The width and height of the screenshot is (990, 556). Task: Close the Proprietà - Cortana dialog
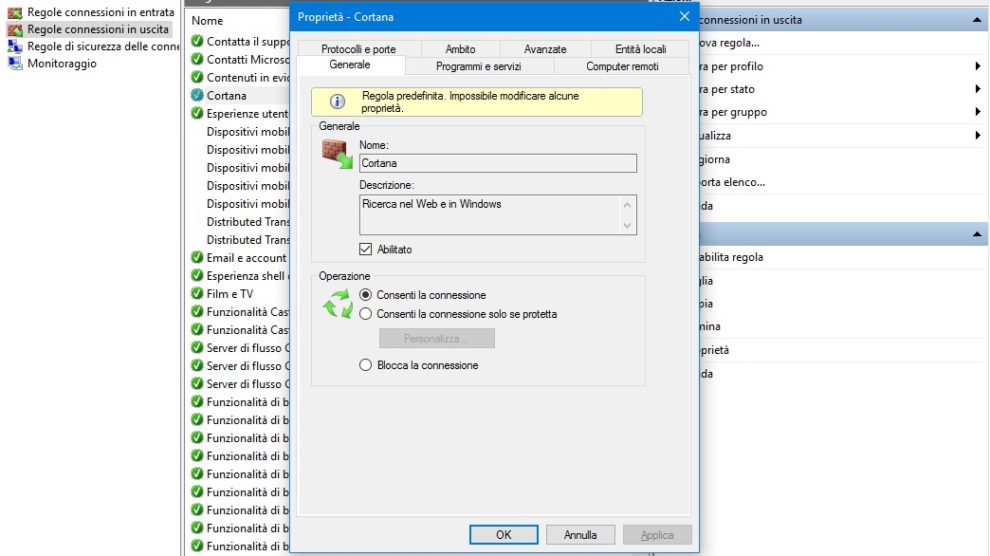tap(684, 16)
